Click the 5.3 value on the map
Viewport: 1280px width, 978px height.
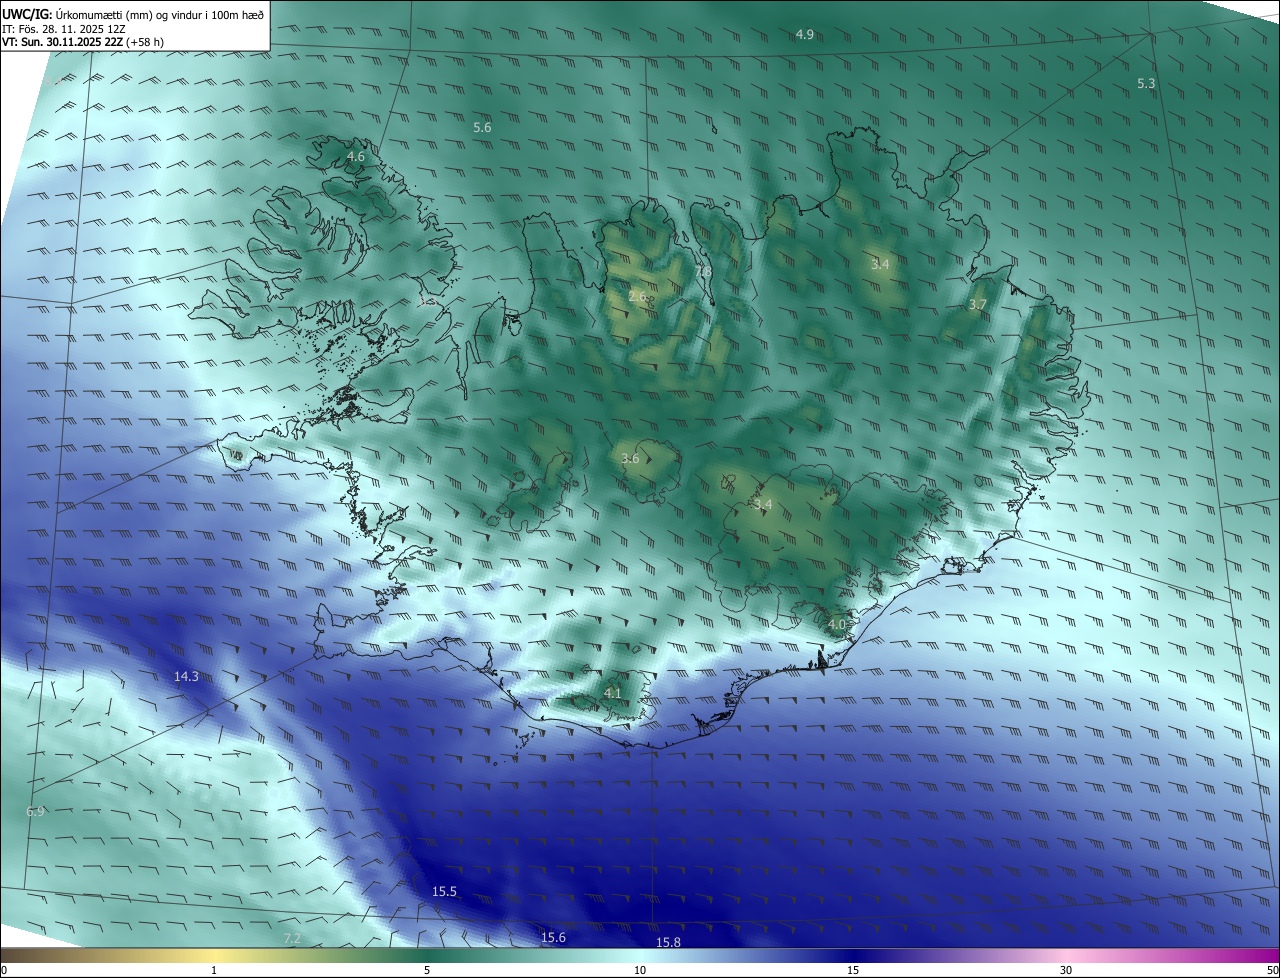pyautogui.click(x=1146, y=84)
